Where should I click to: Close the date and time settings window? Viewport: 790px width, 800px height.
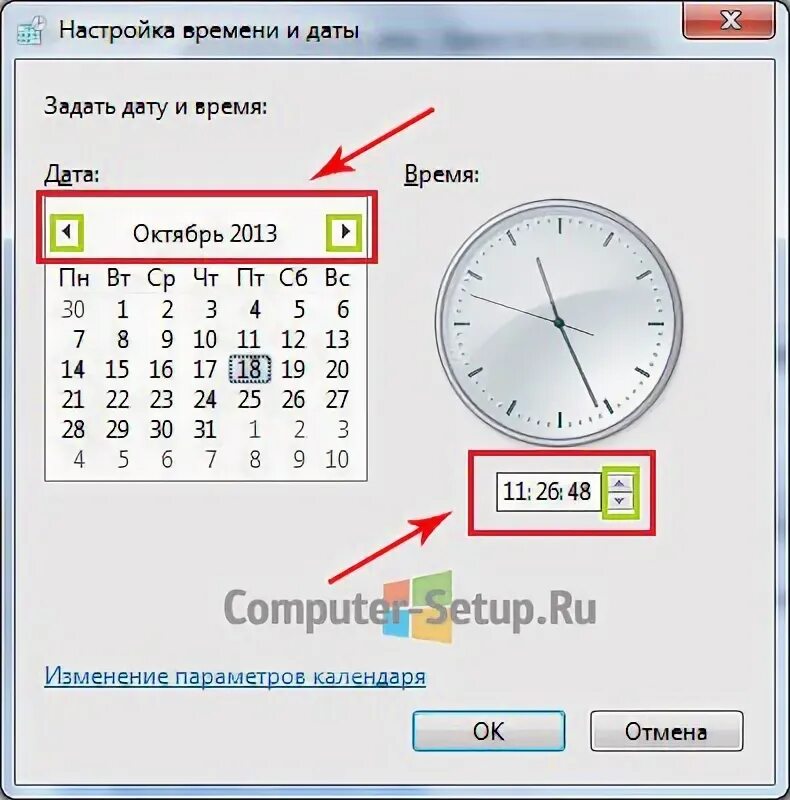730,21
